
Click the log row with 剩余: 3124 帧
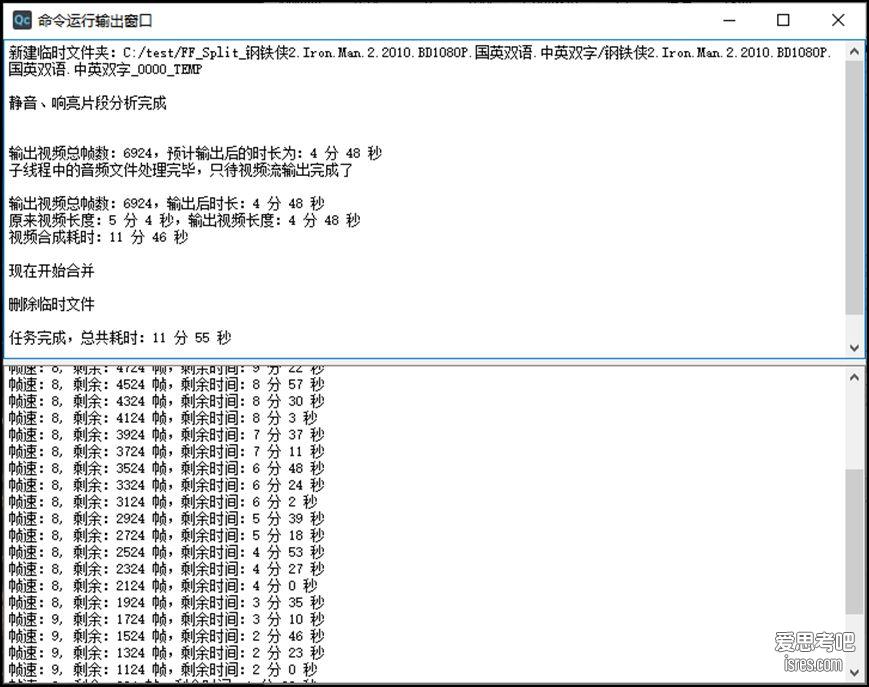(163, 502)
